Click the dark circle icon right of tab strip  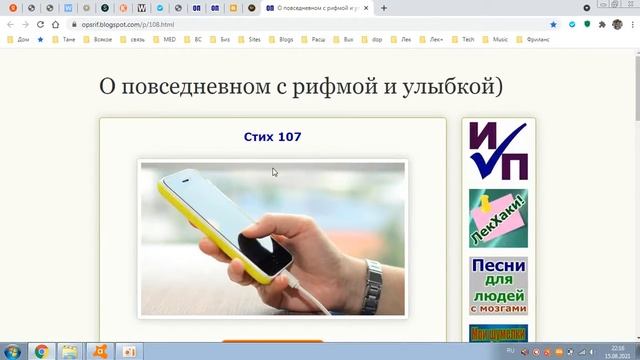(587, 8)
